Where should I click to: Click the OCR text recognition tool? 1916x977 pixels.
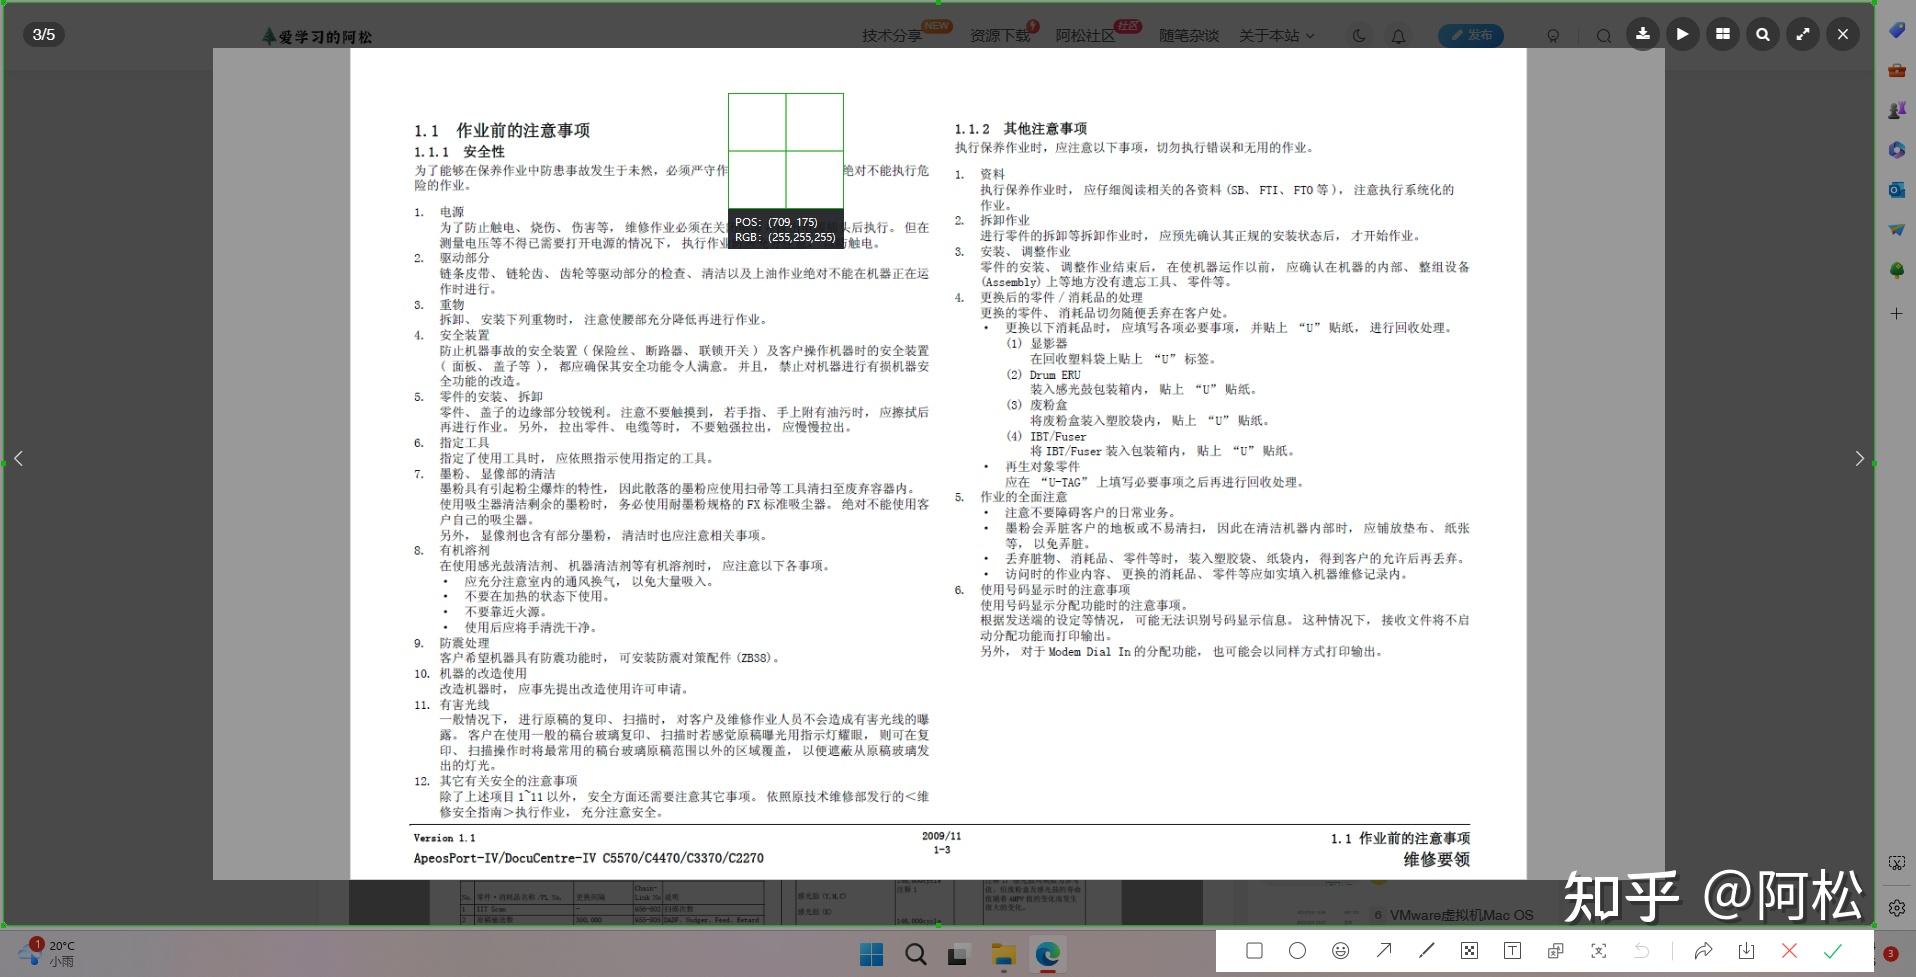coord(1599,951)
